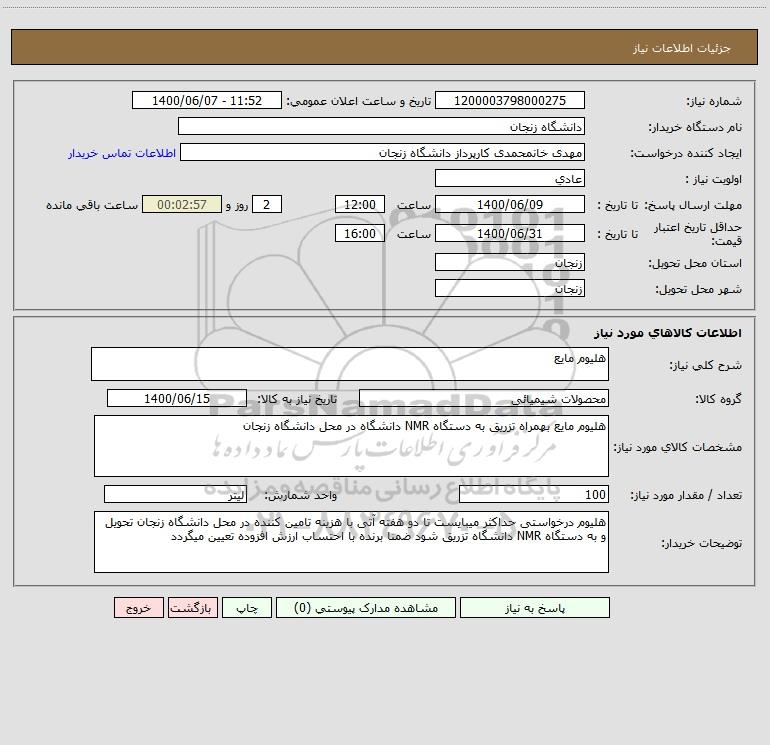Click the label 'شماره نیاز:'

[714, 101]
